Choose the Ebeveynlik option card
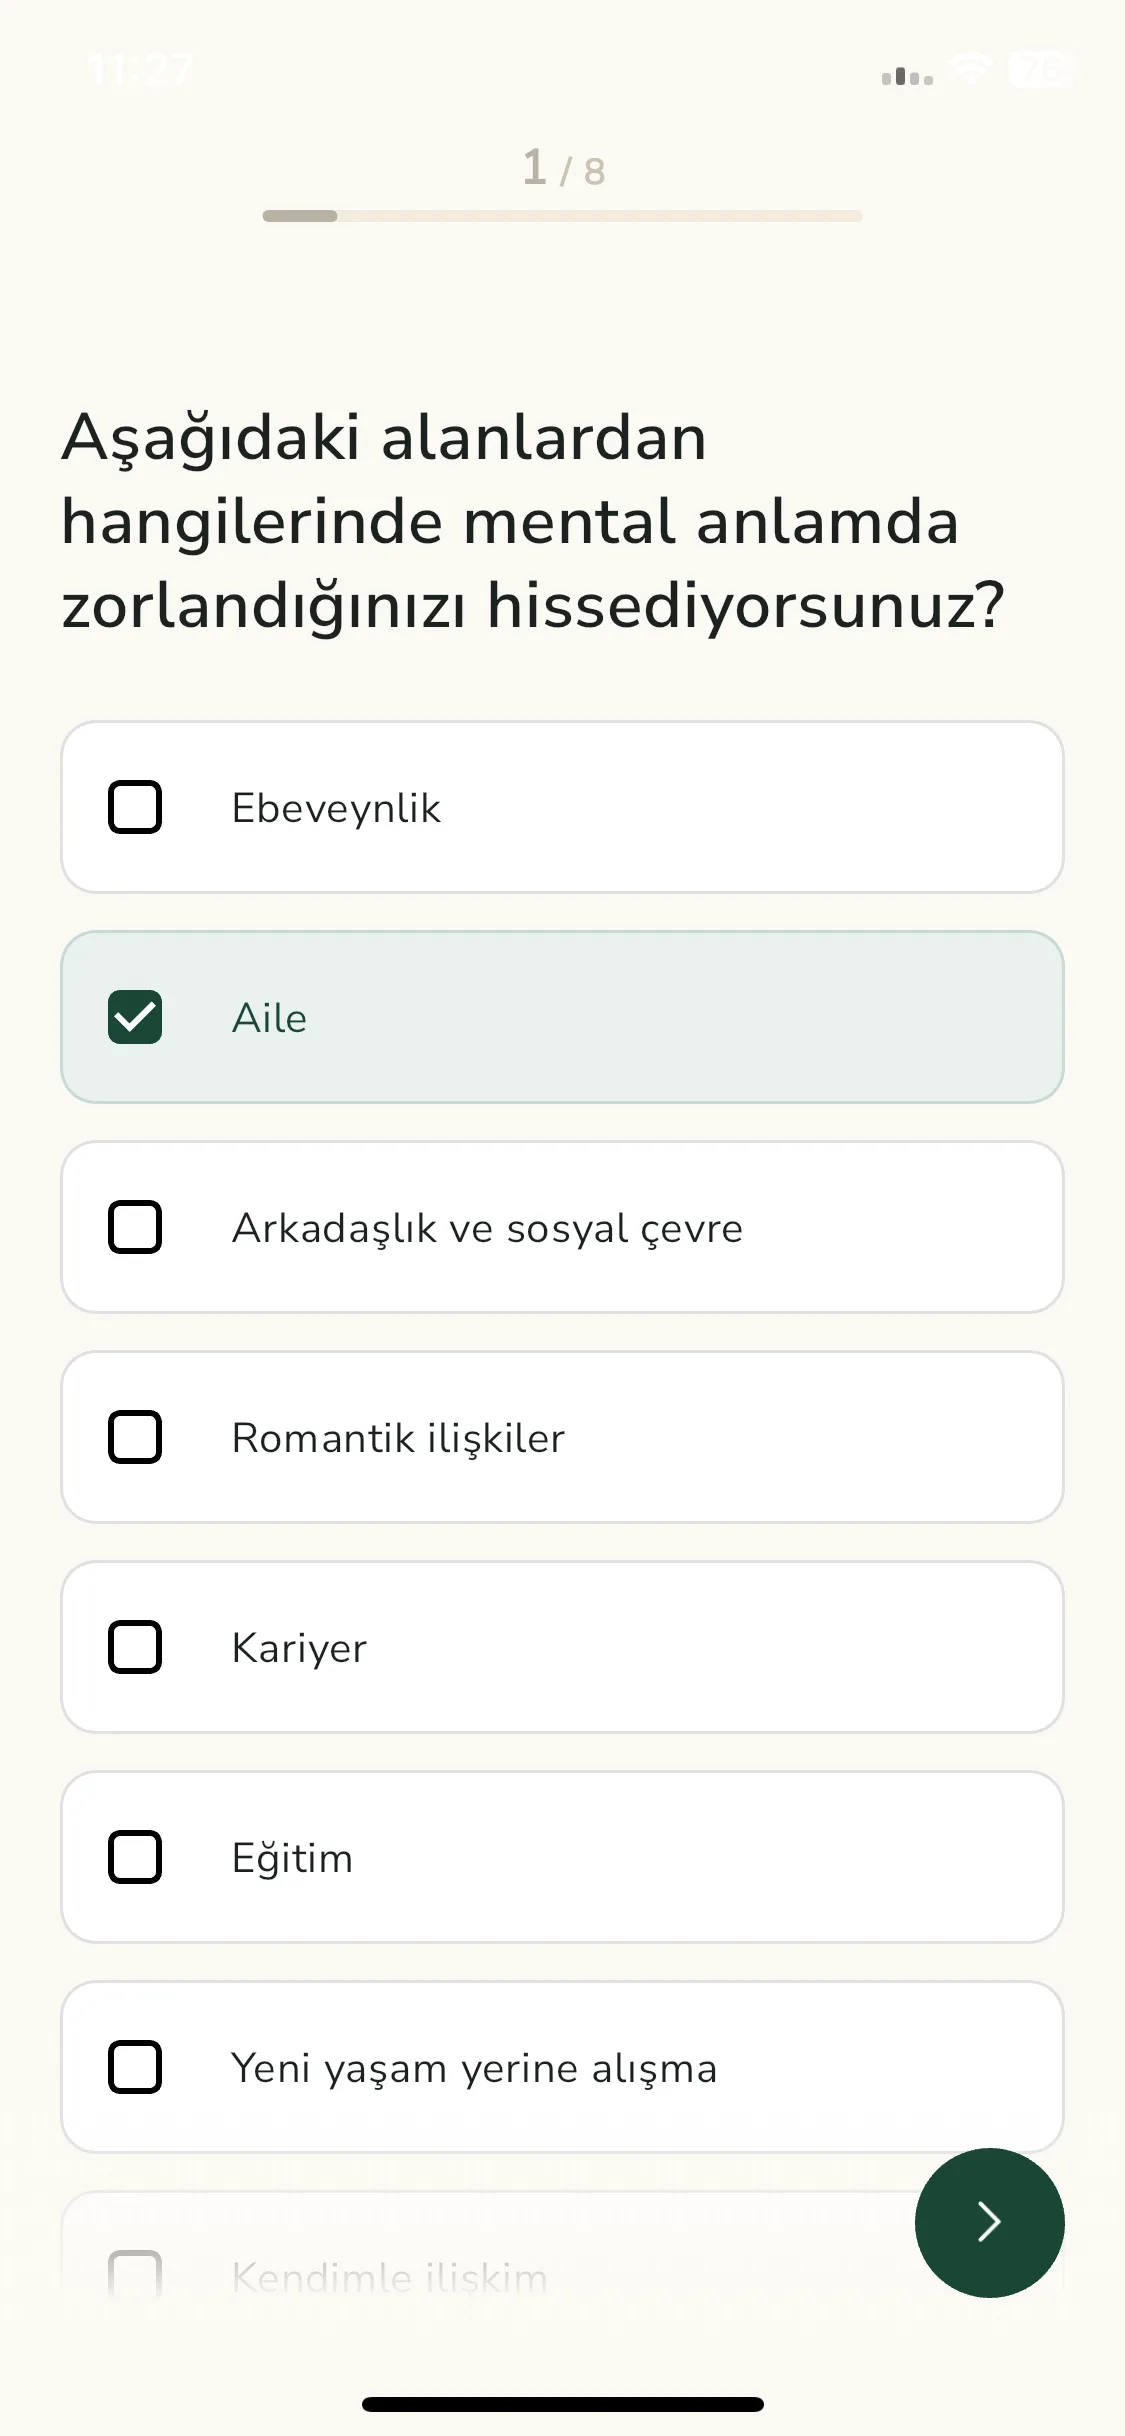The image size is (1125, 2436). (562, 807)
